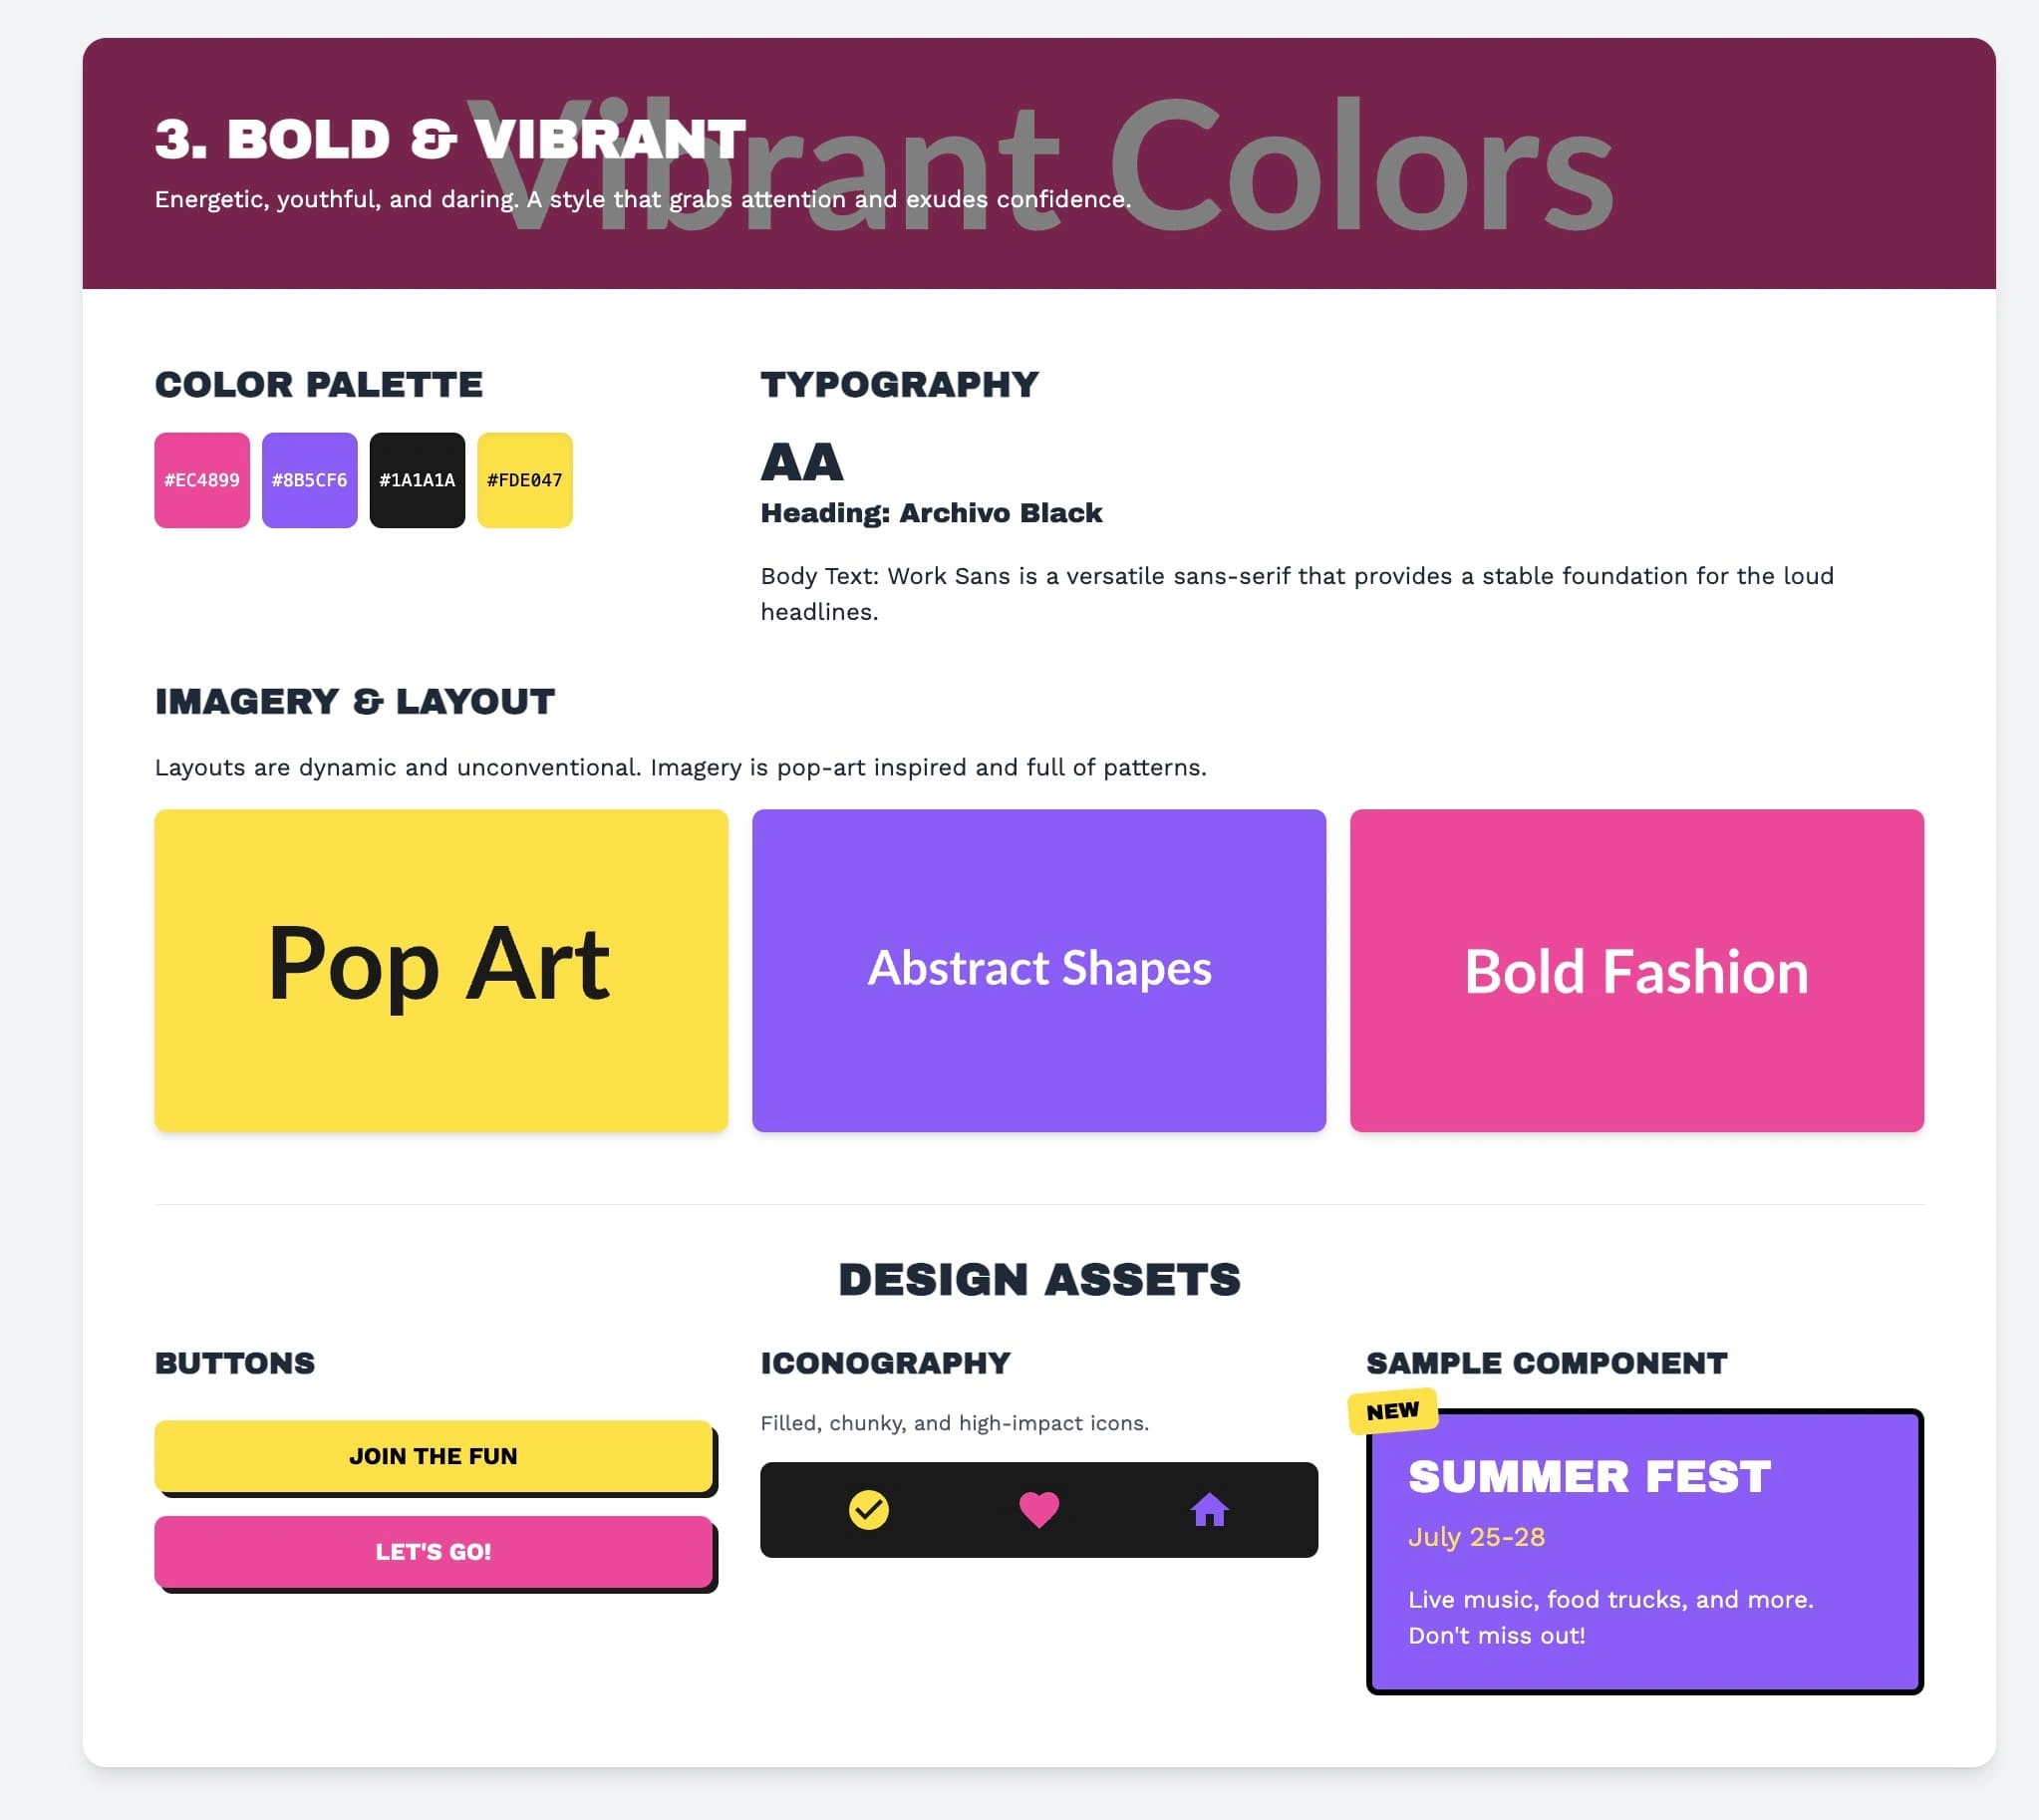2039x1820 pixels.
Task: Click the COLOR PALETTE section heading
Action: coord(318,384)
